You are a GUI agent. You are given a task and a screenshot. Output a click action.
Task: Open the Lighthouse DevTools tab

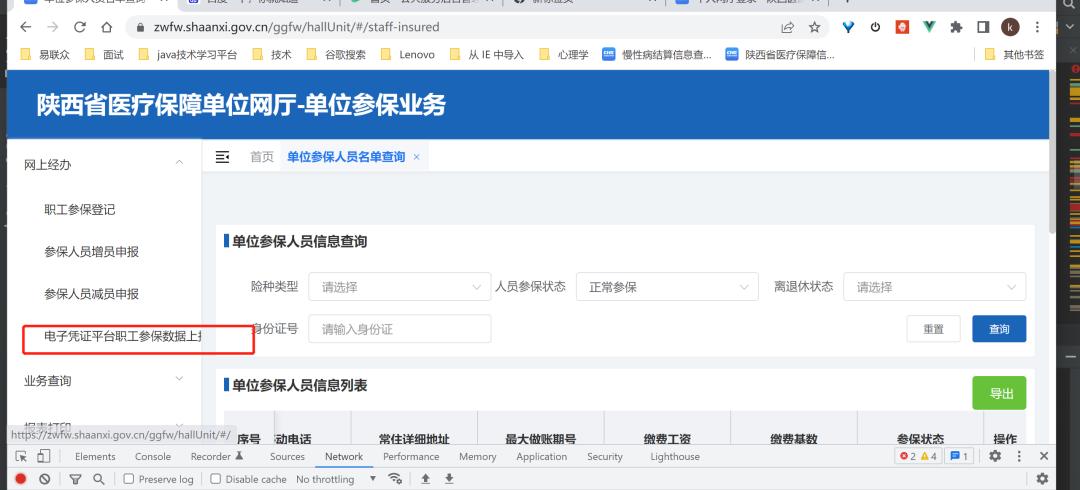point(675,456)
